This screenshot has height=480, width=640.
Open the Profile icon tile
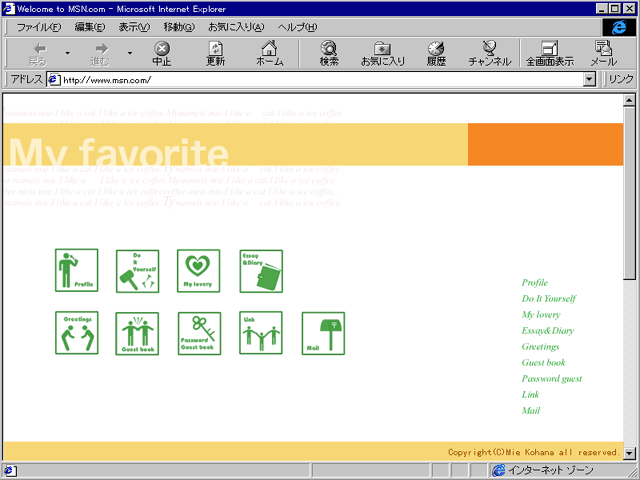[76, 271]
